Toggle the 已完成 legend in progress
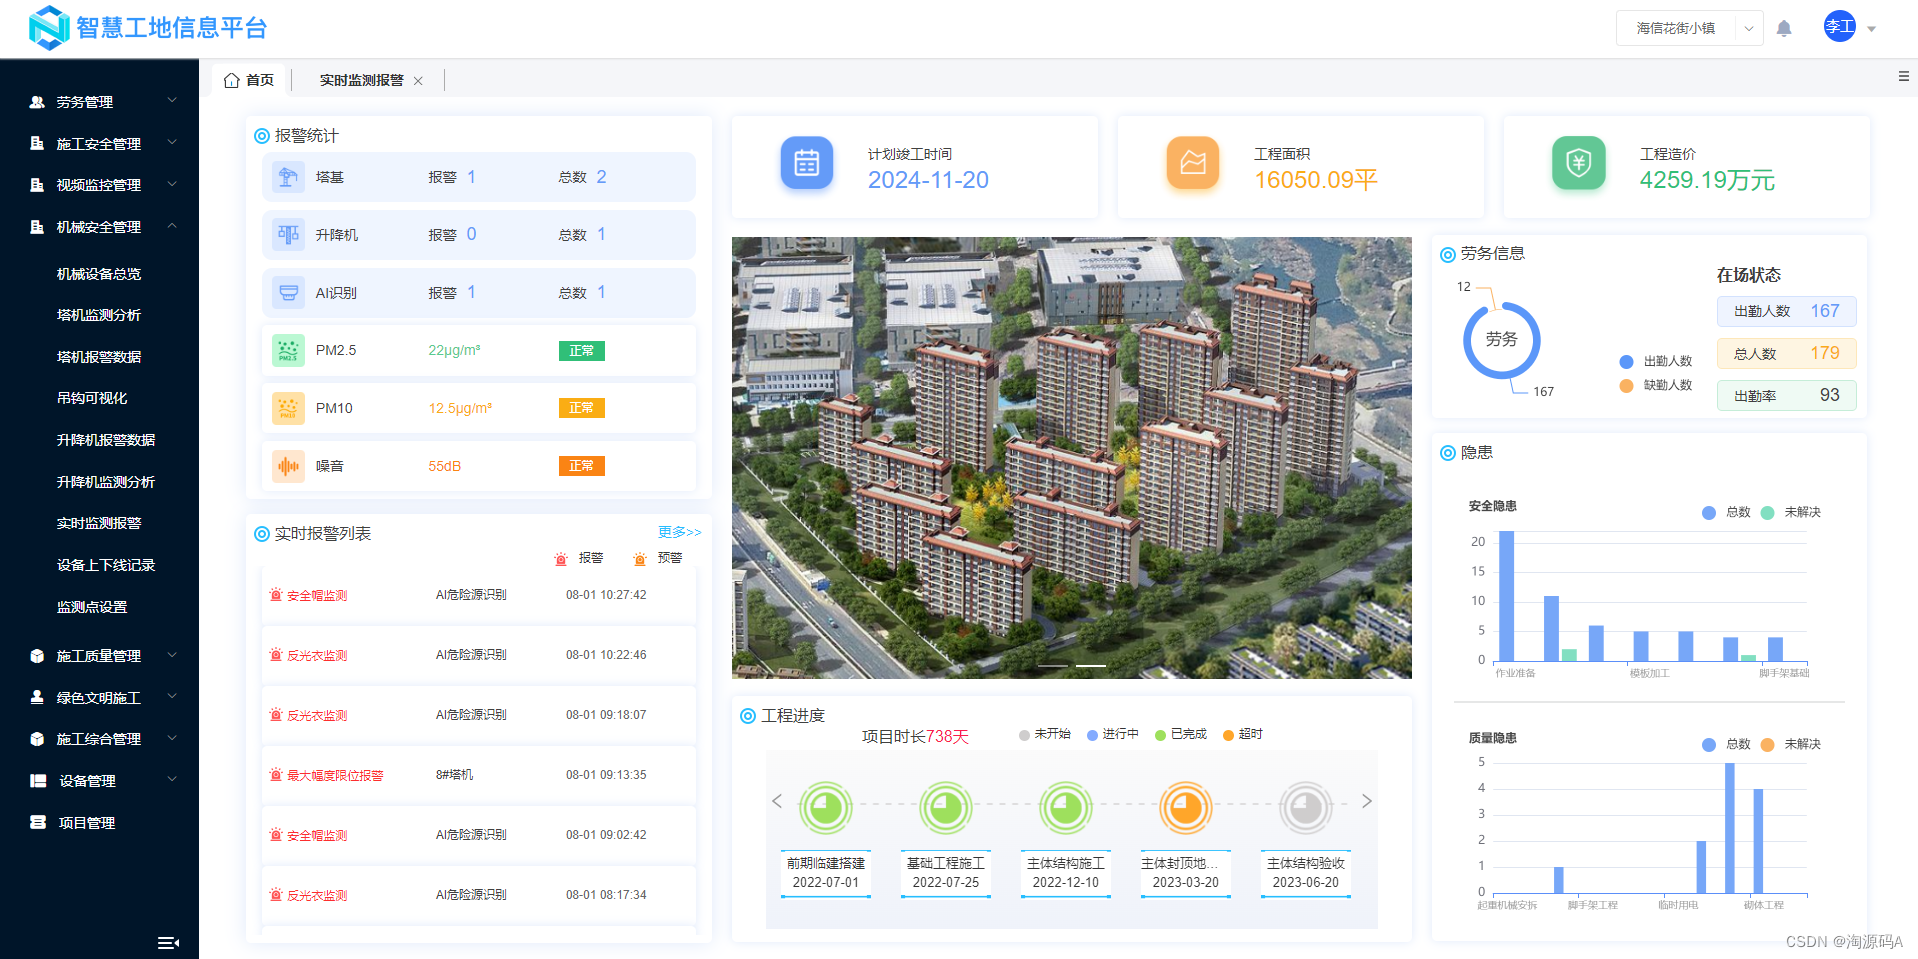Screen dimensions: 1918x959 coord(1181,734)
